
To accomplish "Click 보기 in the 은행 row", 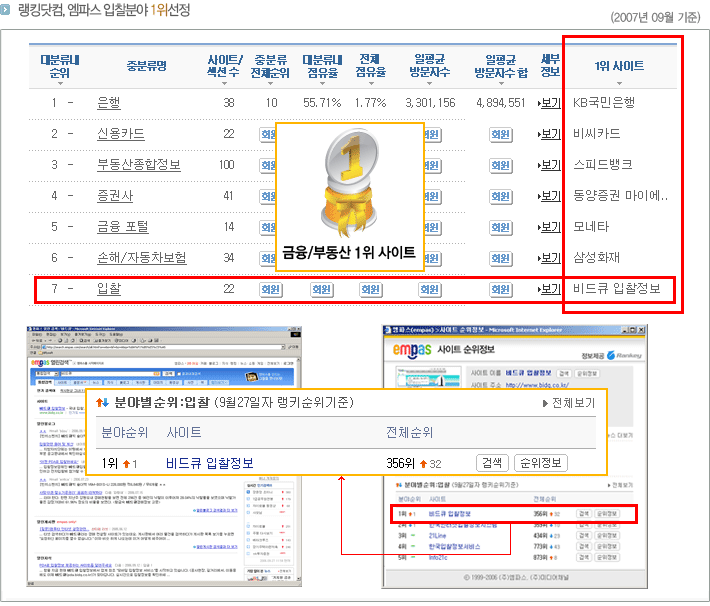I will 551,103.
